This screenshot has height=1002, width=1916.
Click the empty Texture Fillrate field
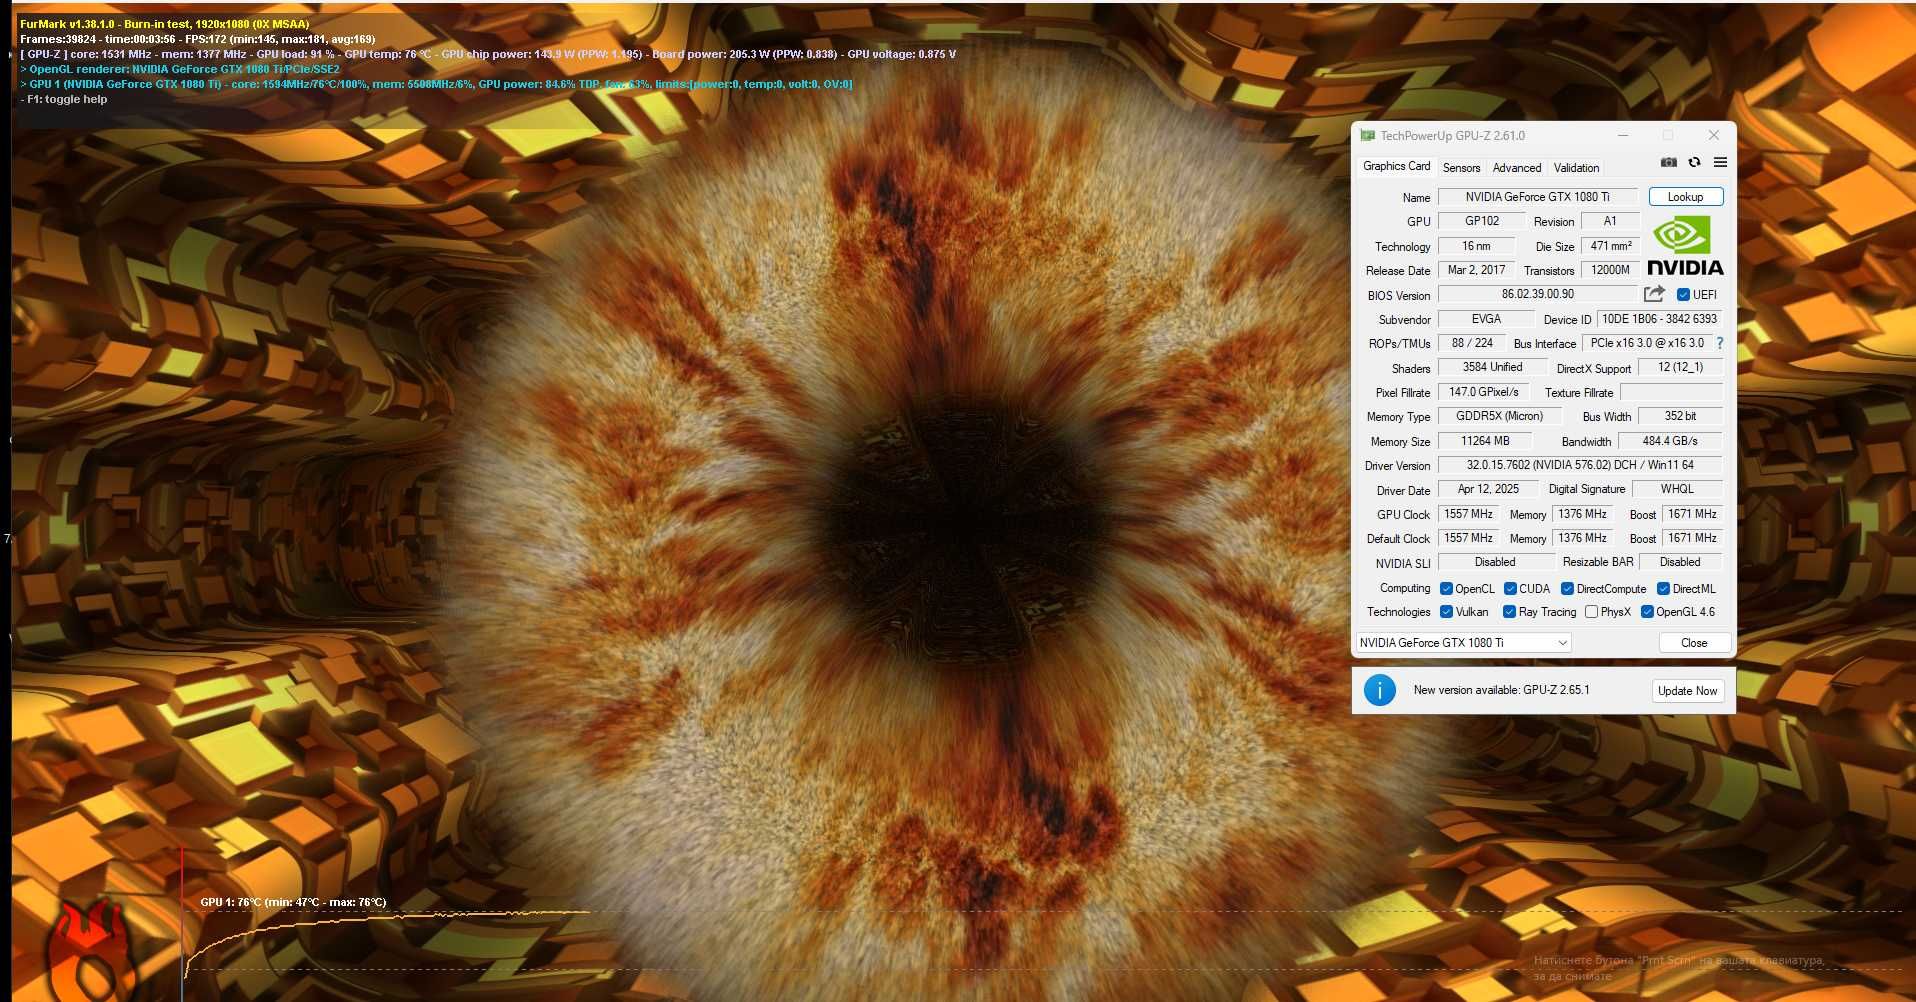pyautogui.click(x=1672, y=392)
